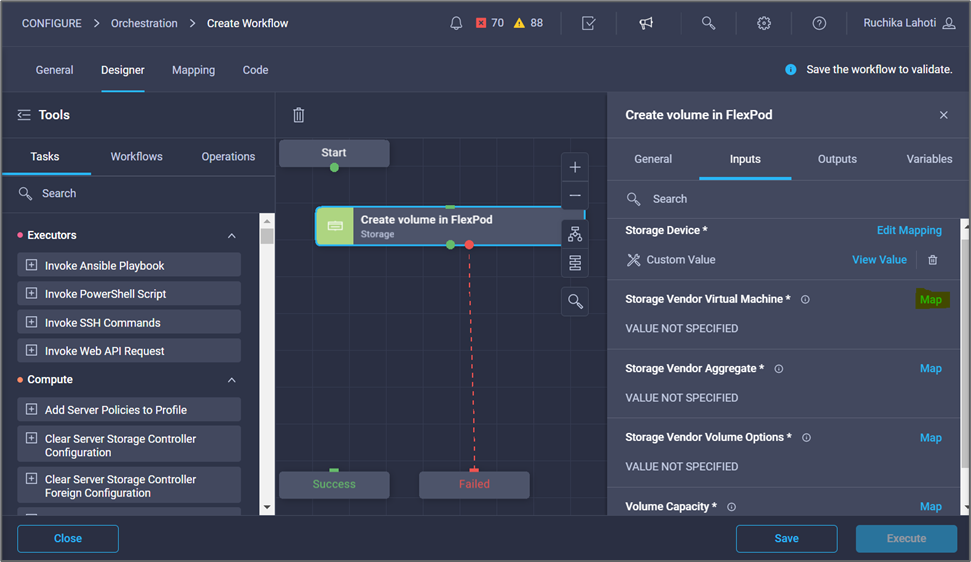Image resolution: width=971 pixels, height=562 pixels.
Task: Open the announcements megaphone icon
Action: point(646,23)
